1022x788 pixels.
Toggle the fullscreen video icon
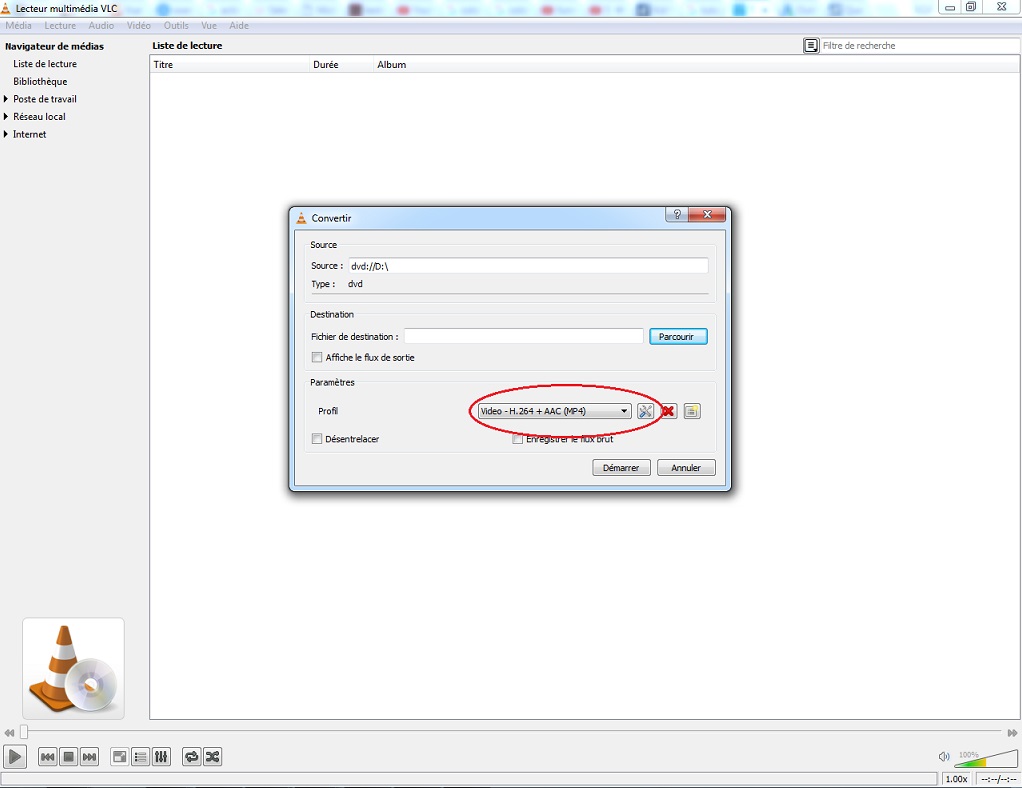tap(119, 757)
